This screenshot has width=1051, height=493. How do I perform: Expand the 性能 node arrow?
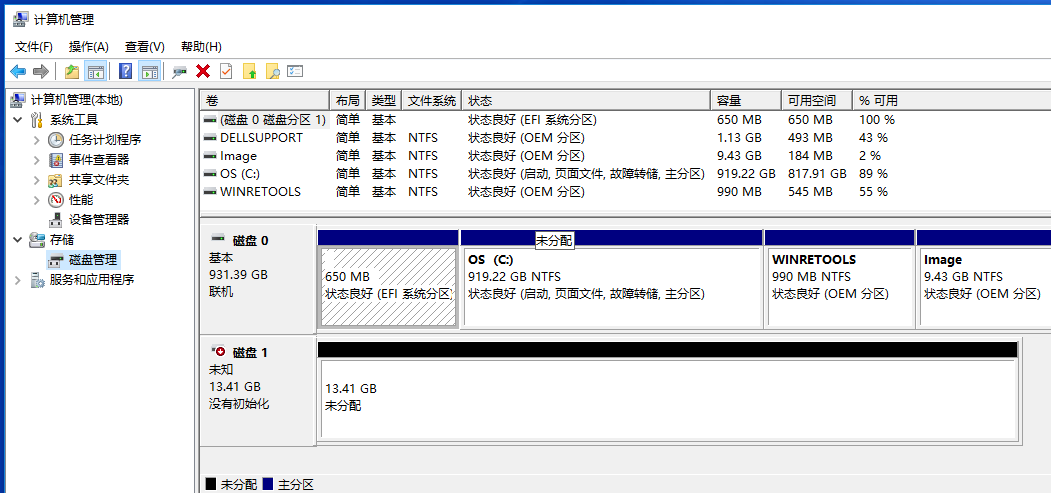click(37, 200)
